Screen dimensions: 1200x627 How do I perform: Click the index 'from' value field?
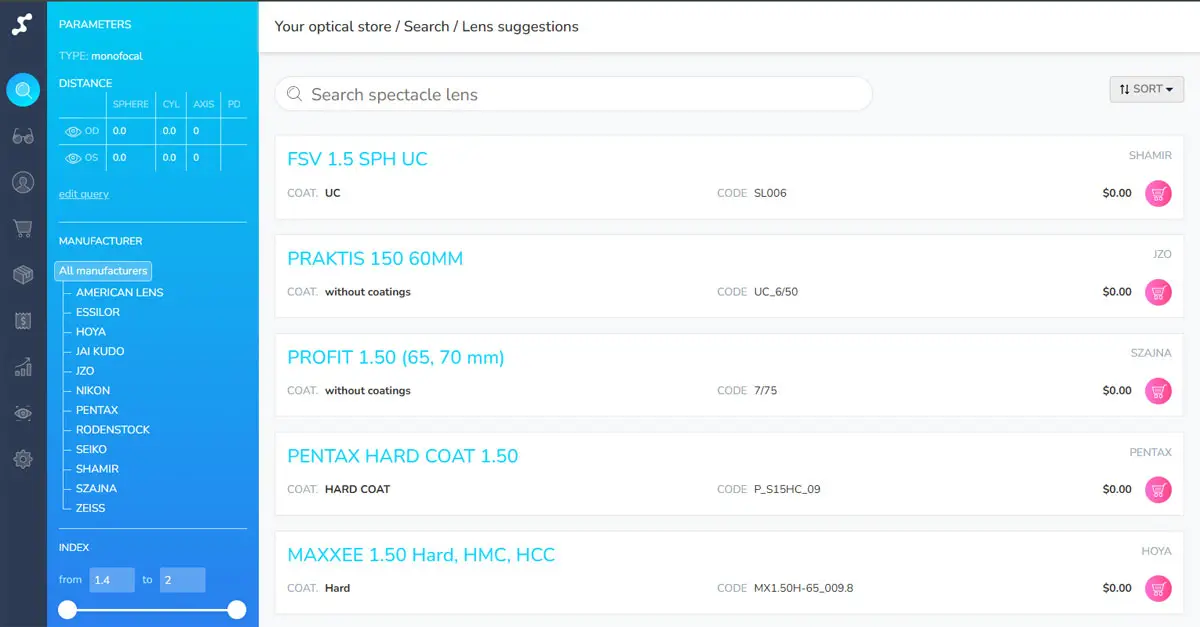click(112, 580)
